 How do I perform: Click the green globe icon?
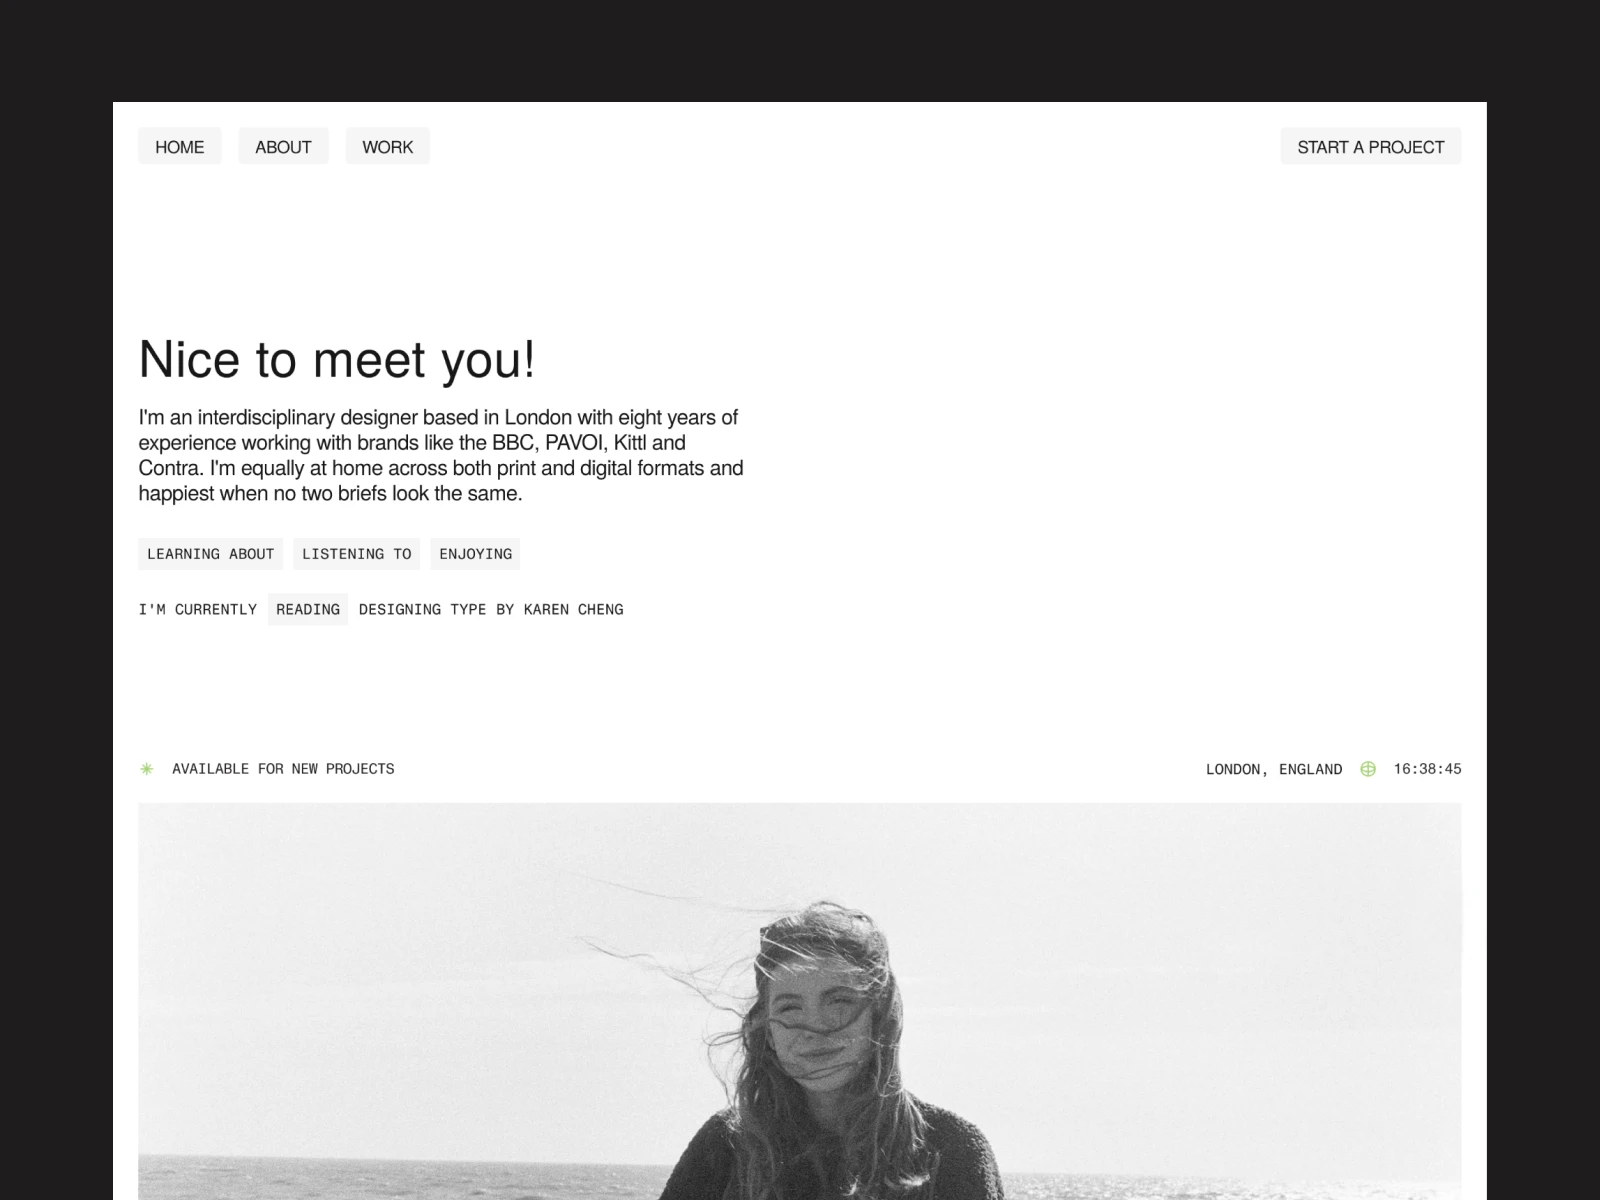point(1368,769)
